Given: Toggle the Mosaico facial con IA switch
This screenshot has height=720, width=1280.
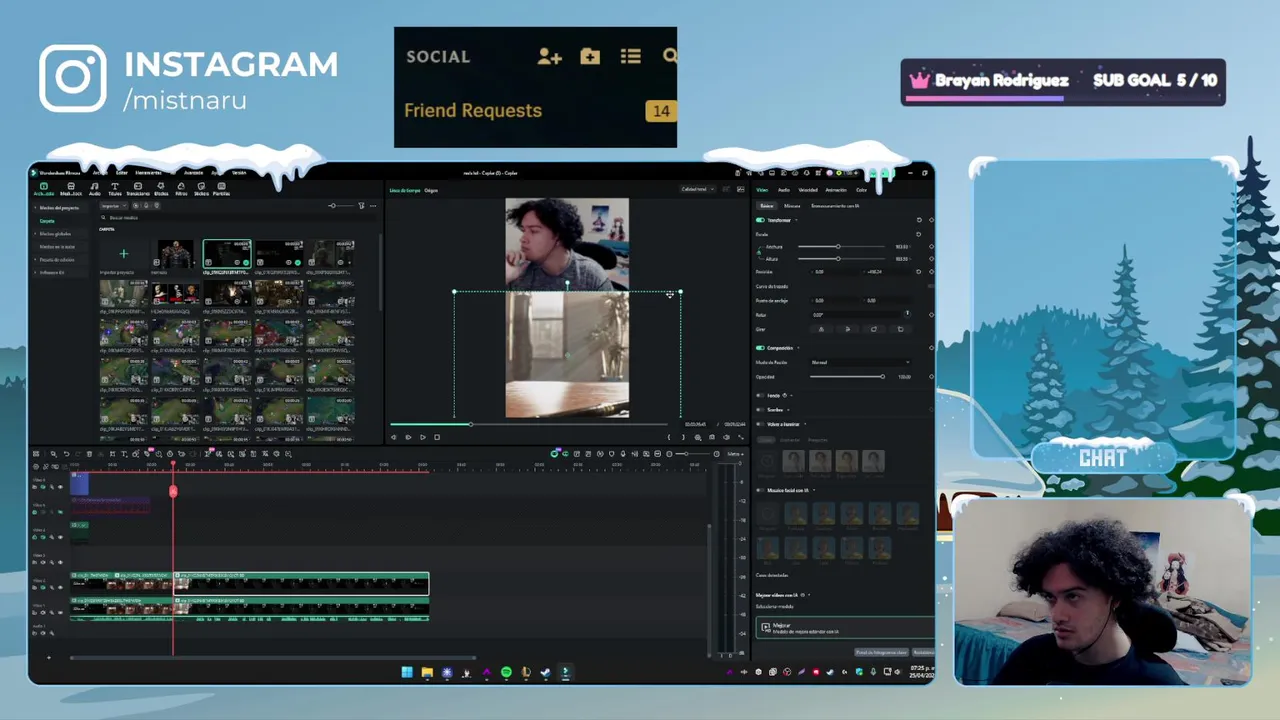Looking at the screenshot, I should coord(760,490).
